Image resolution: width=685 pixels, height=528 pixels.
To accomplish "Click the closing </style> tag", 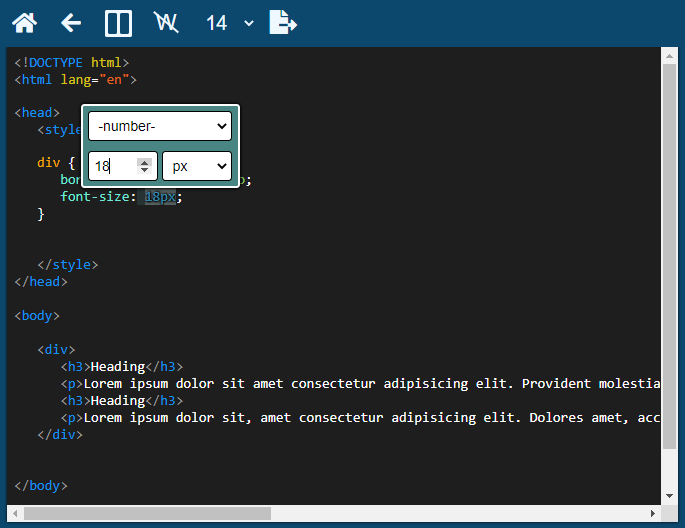I will click(68, 265).
